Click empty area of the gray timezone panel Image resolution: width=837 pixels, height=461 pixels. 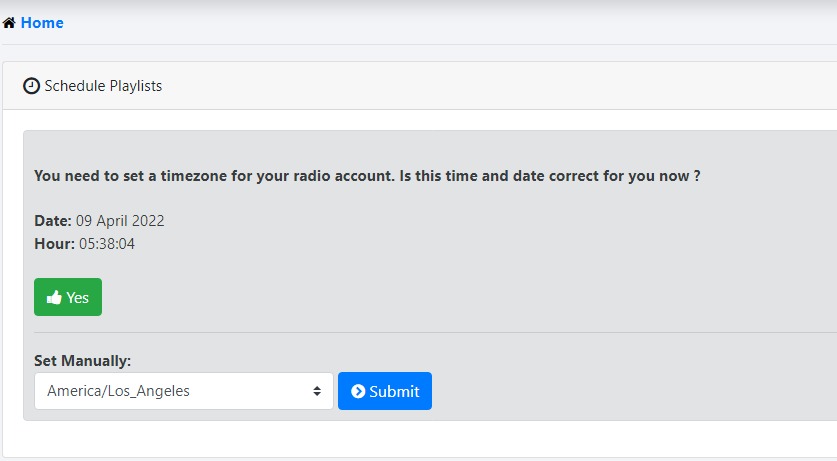[x=600, y=260]
